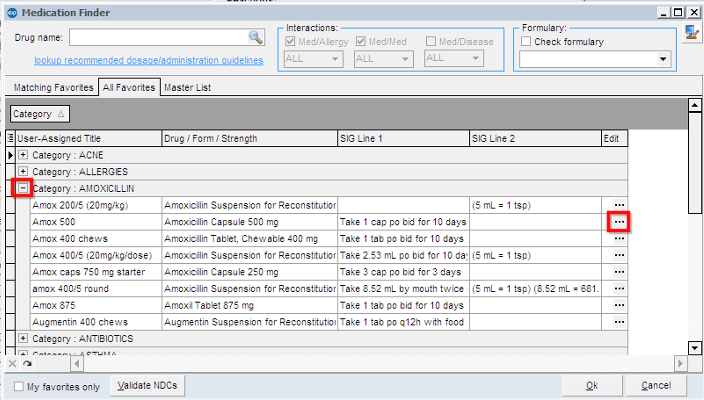Image resolution: width=704 pixels, height=400 pixels.
Task: Open edit ellipsis for Amox 400/5 (20mg/kg/dose)
Action: (x=619, y=255)
